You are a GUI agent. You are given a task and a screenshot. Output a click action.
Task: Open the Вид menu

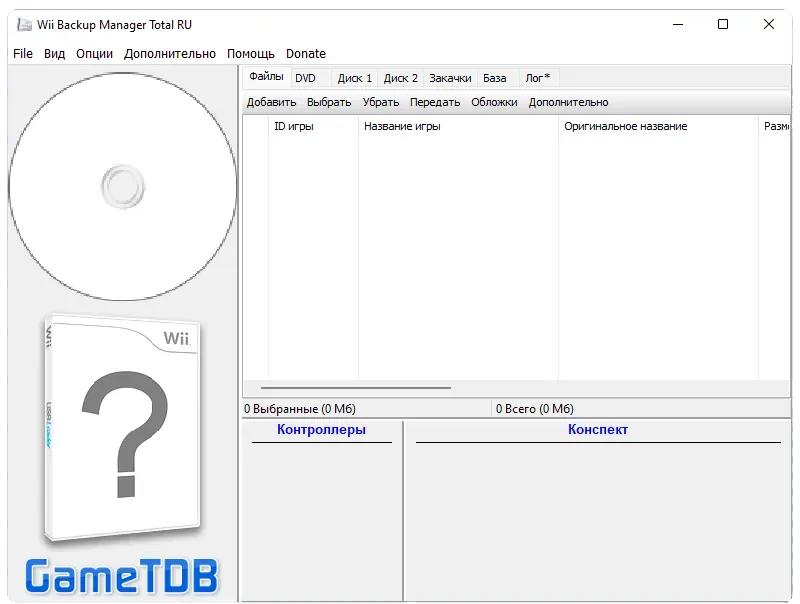click(x=55, y=54)
